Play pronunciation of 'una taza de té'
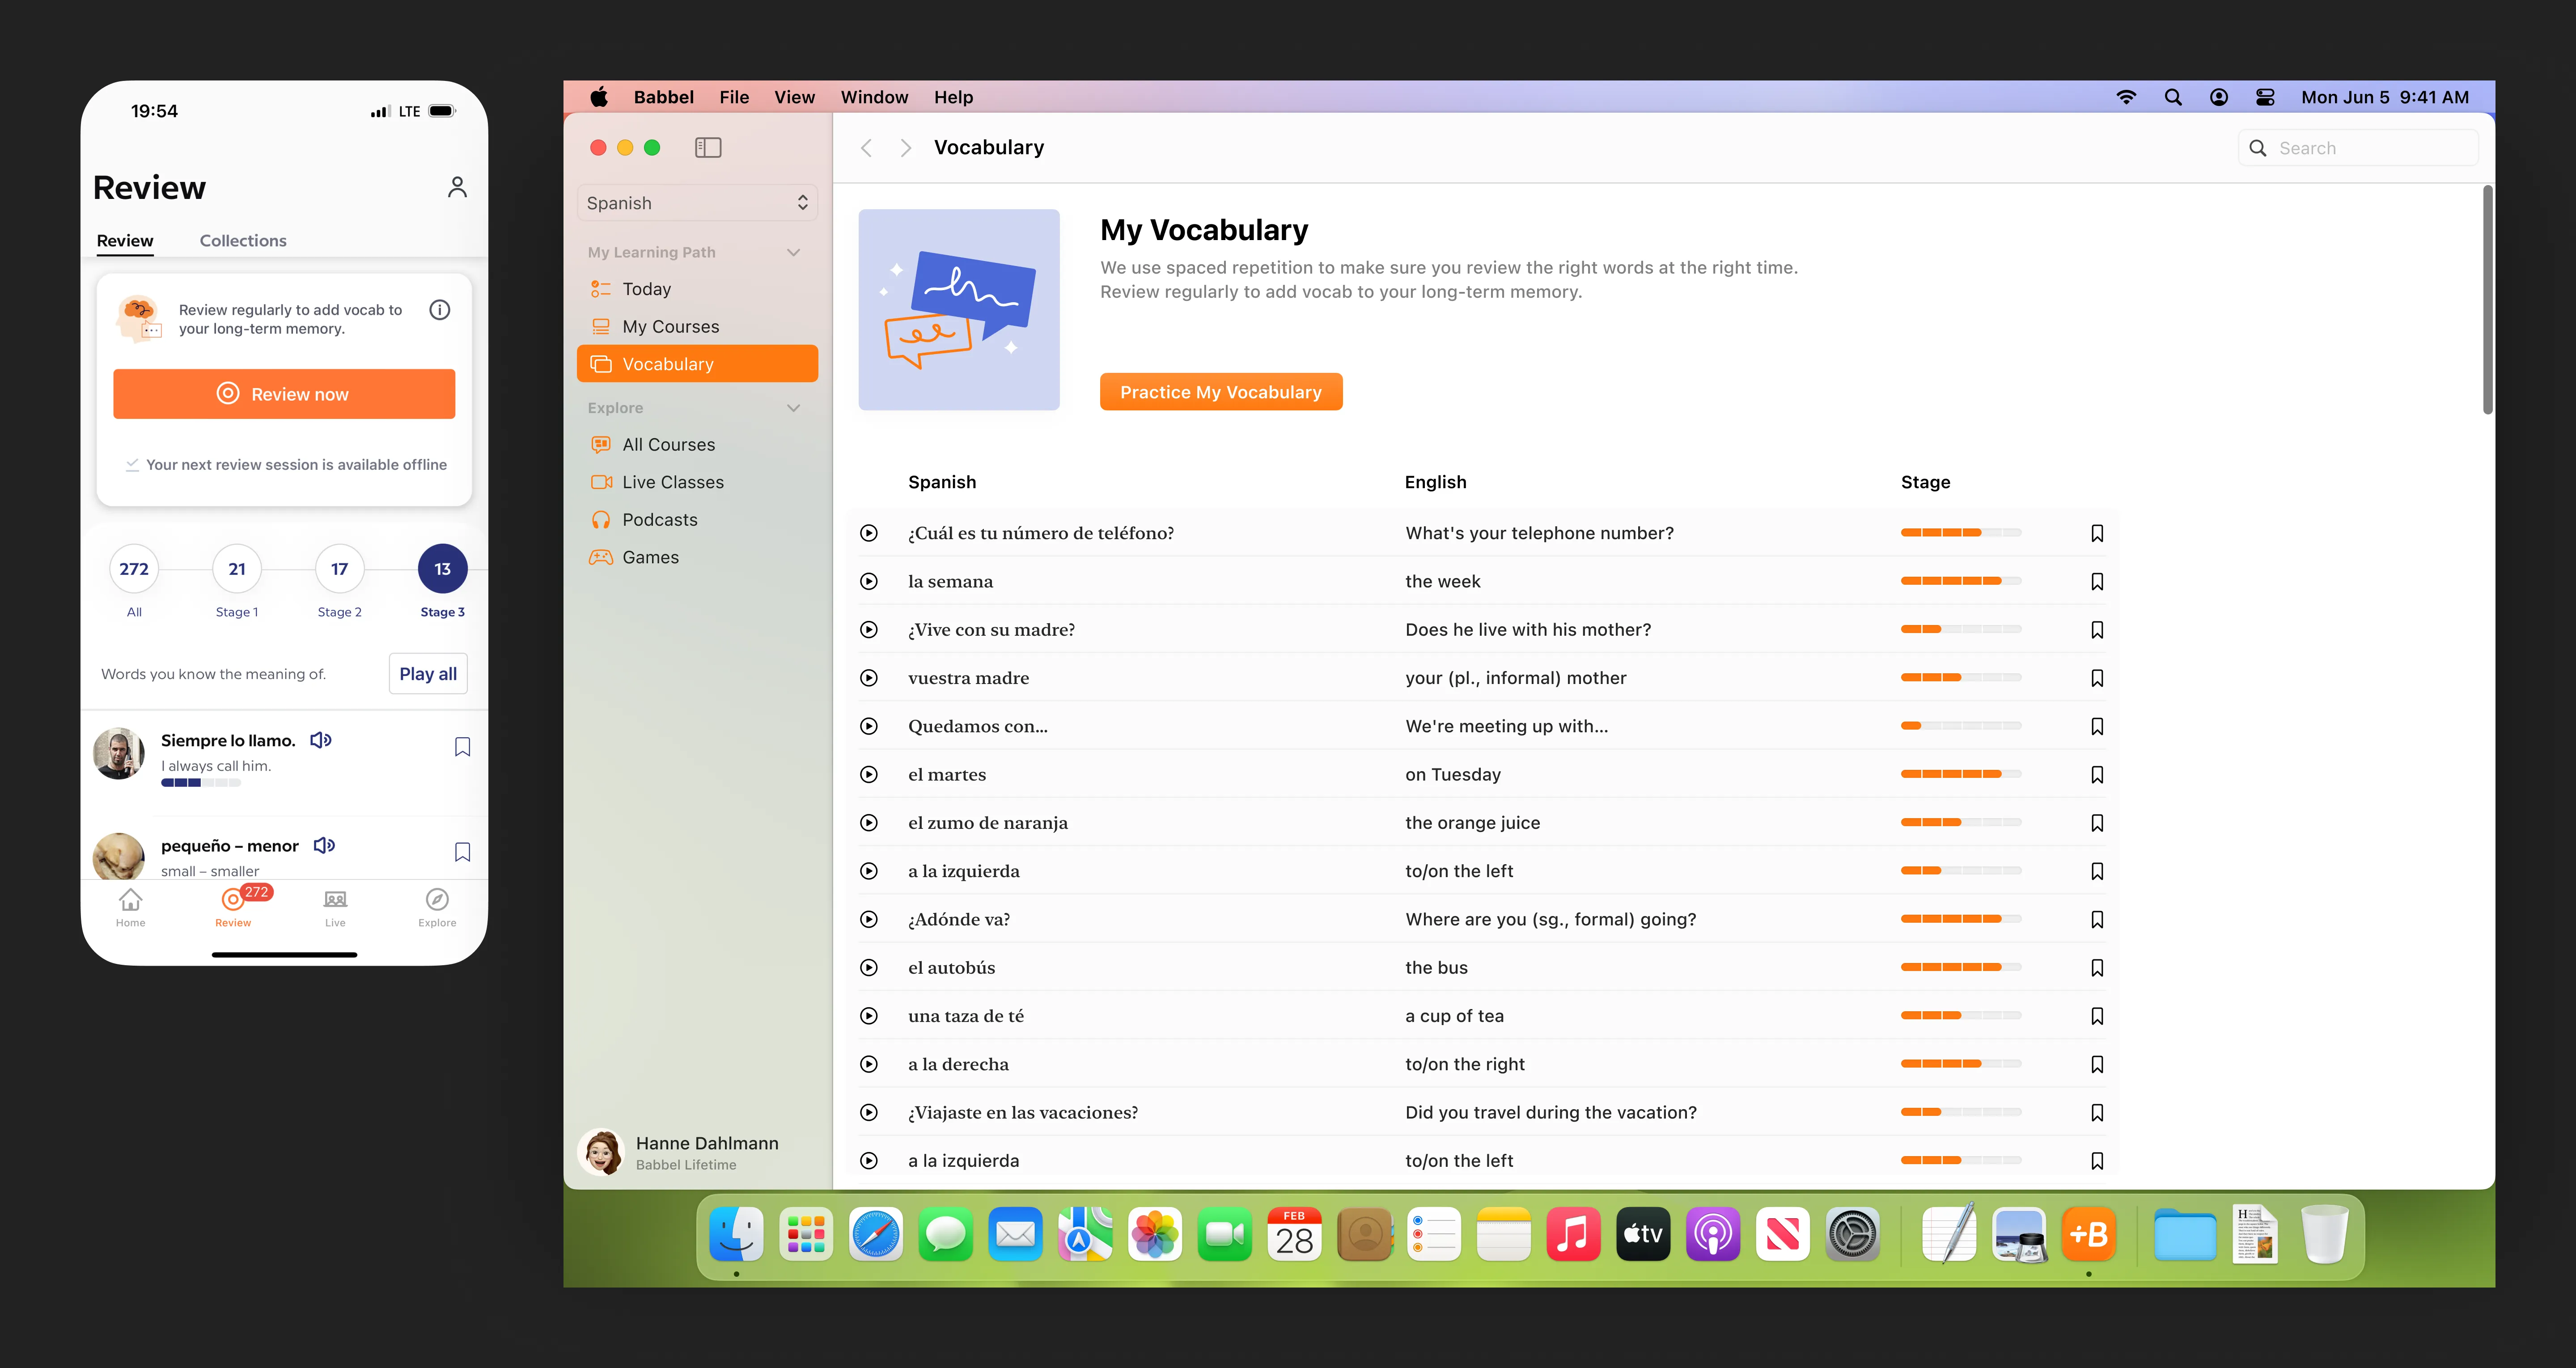Image resolution: width=2576 pixels, height=1368 pixels. [x=869, y=1016]
